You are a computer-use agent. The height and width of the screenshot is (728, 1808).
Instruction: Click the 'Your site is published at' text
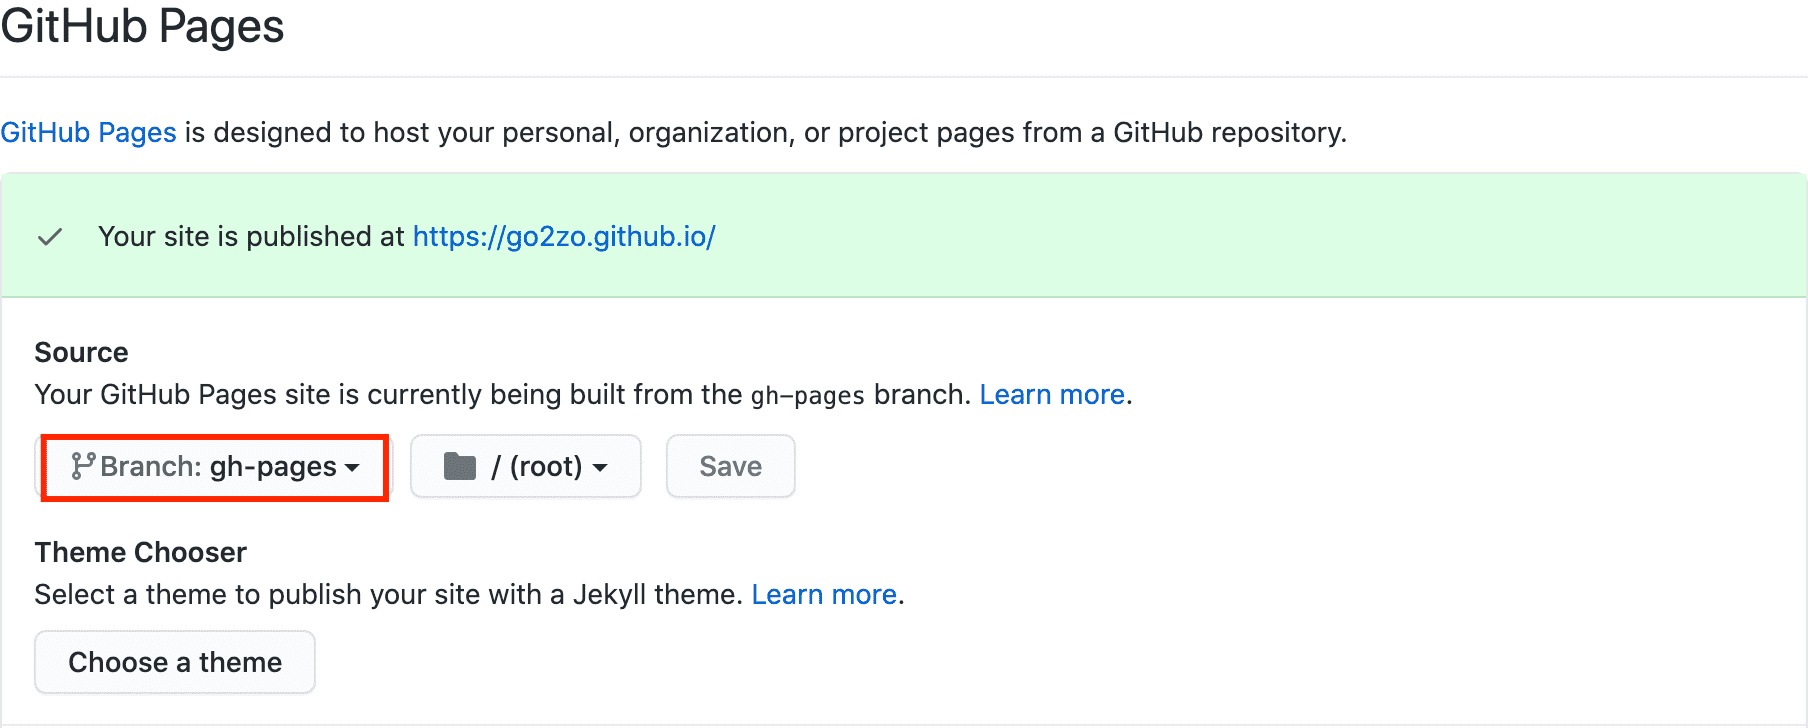pyautogui.click(x=251, y=237)
